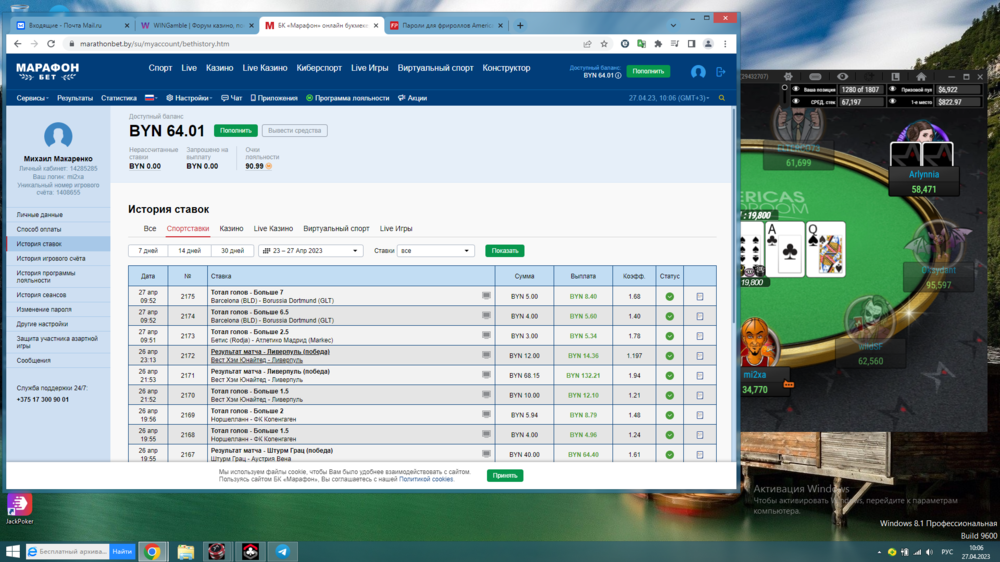Click the monitor icon in bet 2174 row
The image size is (1000, 562).
pos(486,316)
